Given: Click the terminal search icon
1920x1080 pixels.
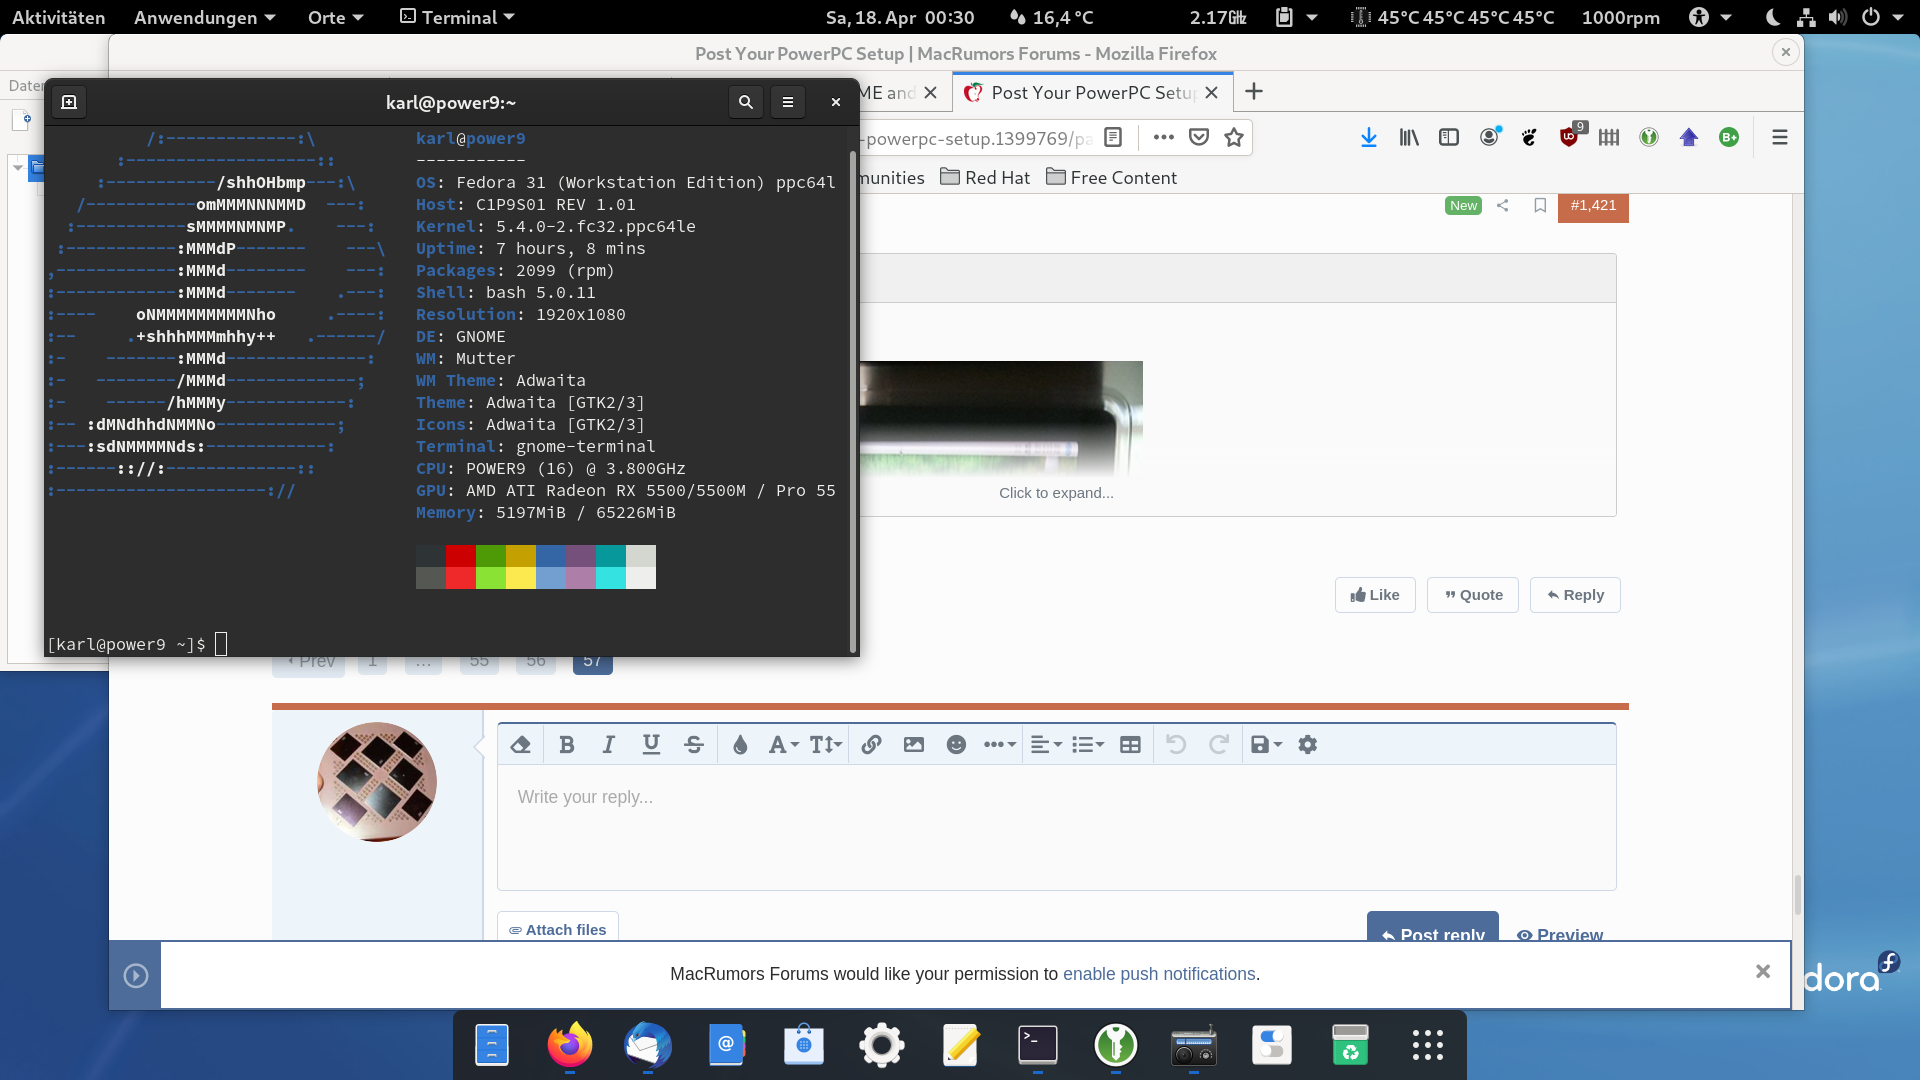Looking at the screenshot, I should (745, 102).
